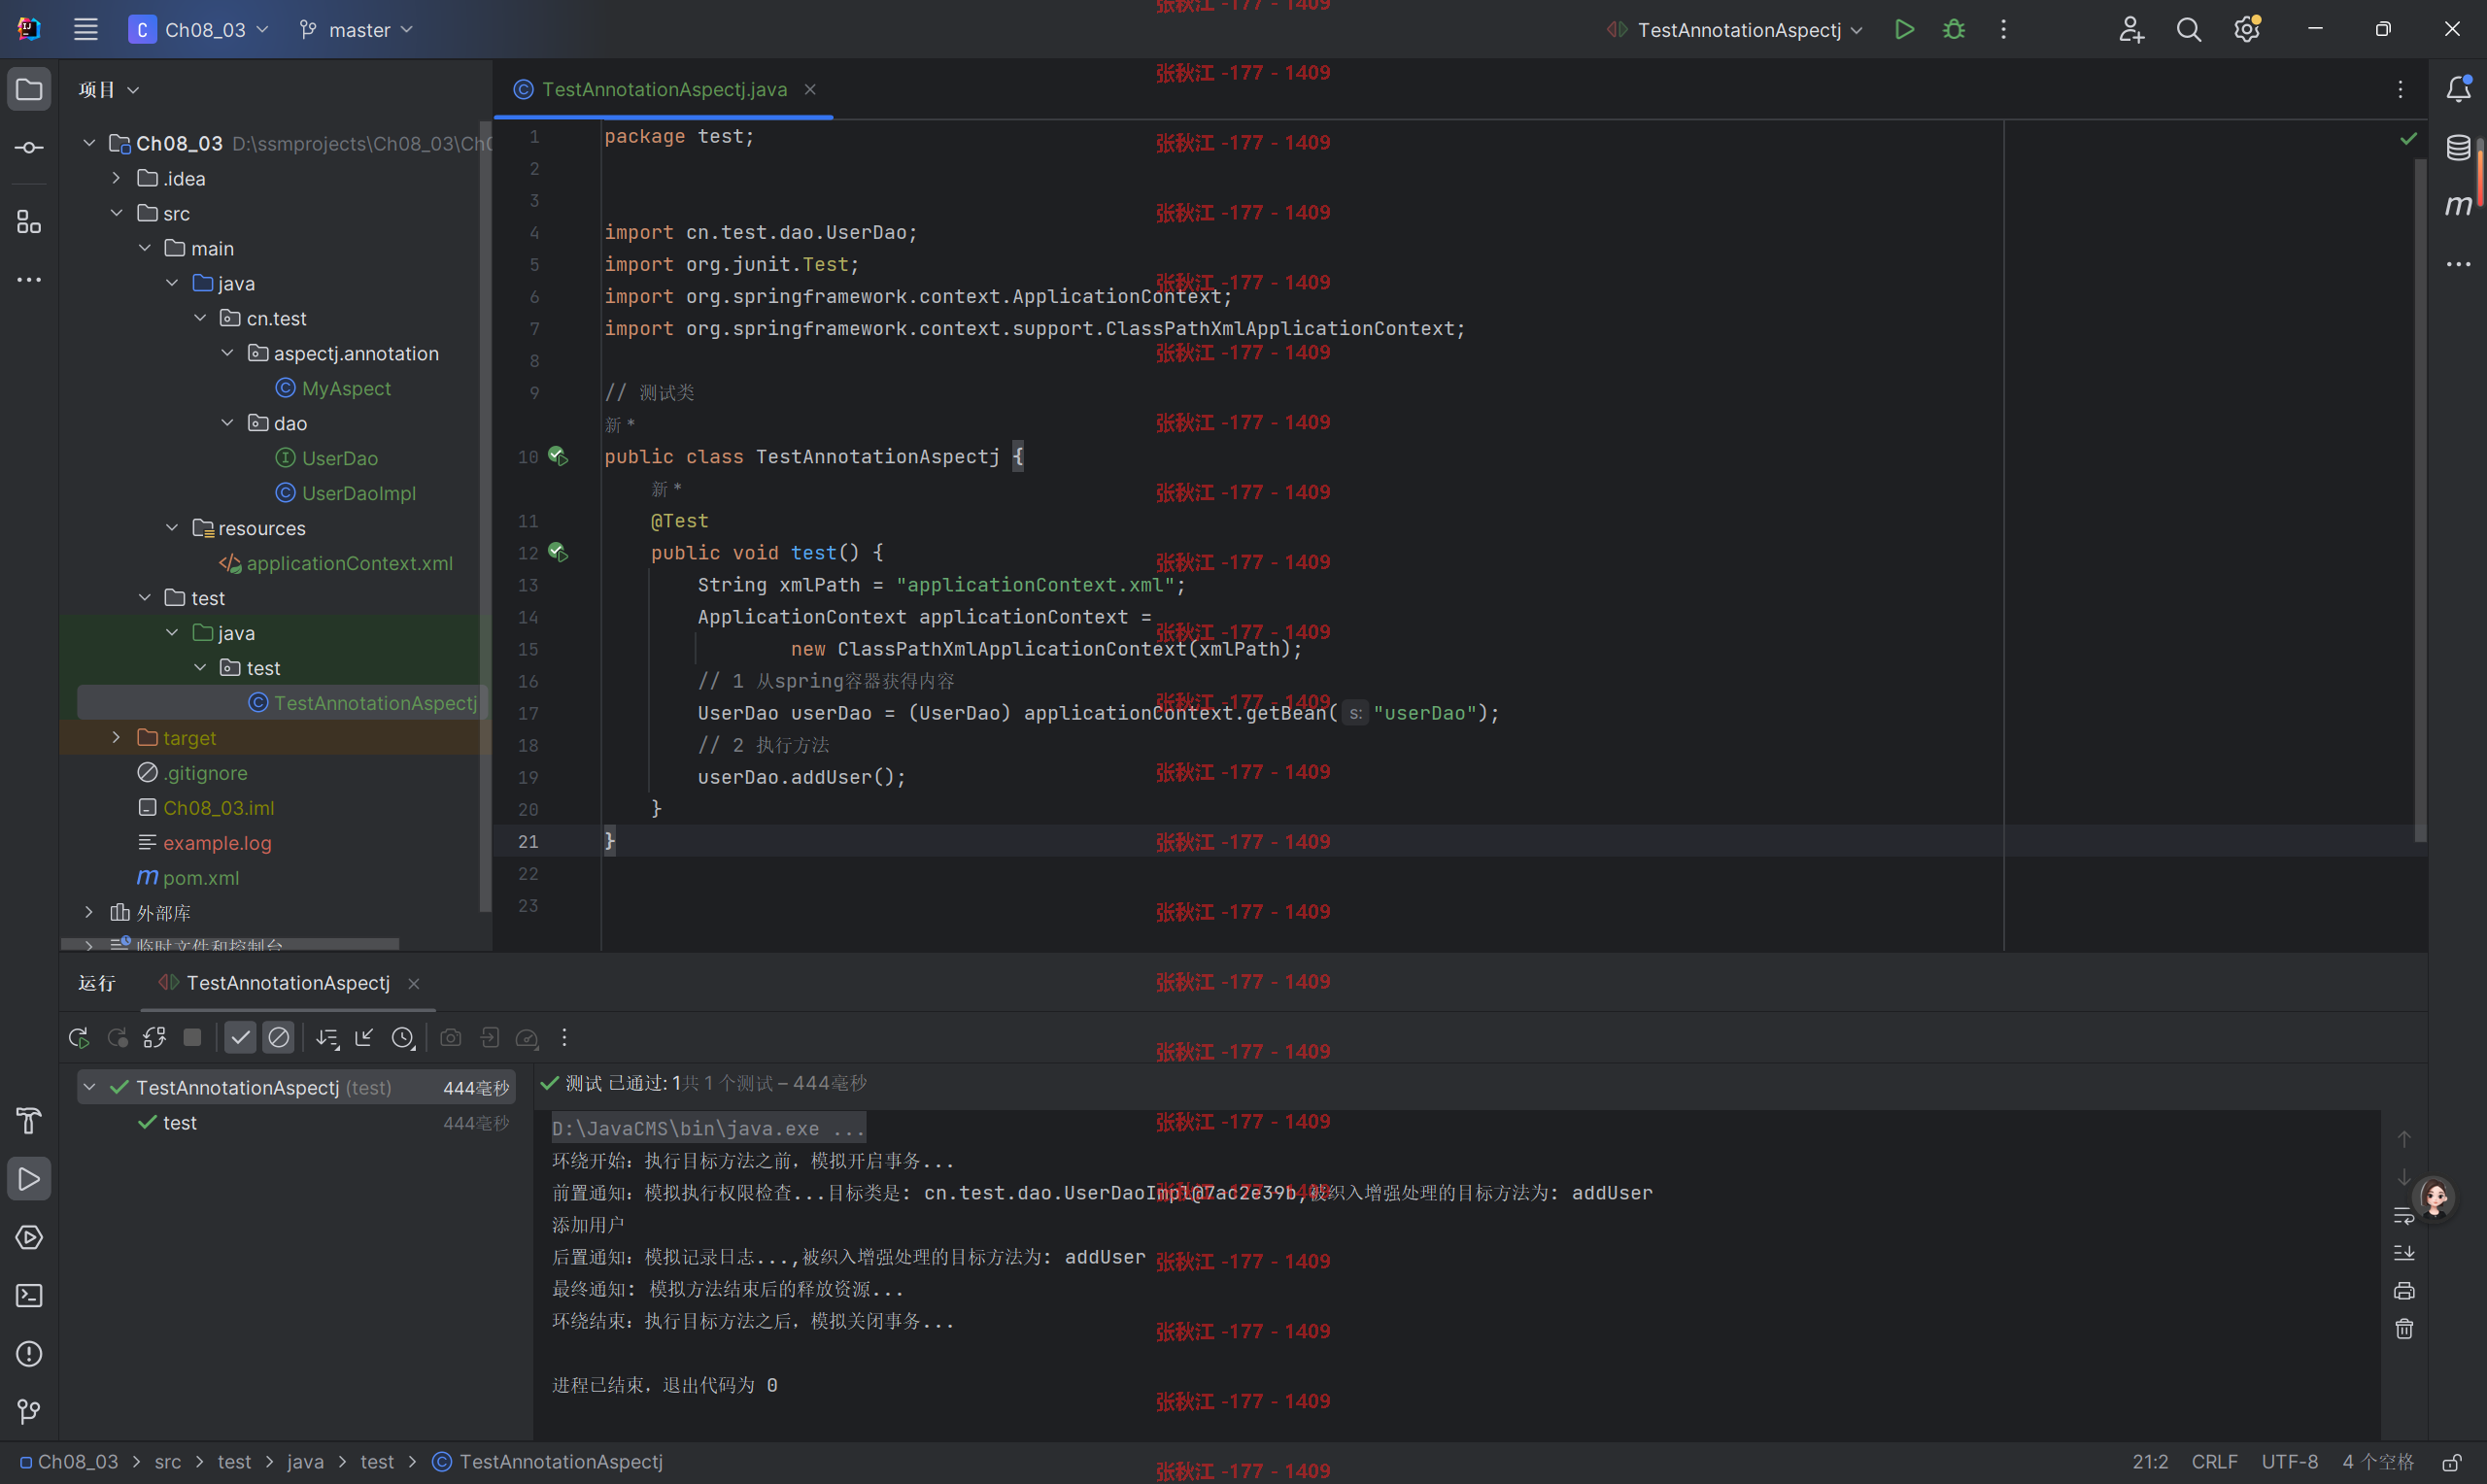The height and width of the screenshot is (1484, 2487).
Task: Stop the running process
Action: tap(192, 1038)
